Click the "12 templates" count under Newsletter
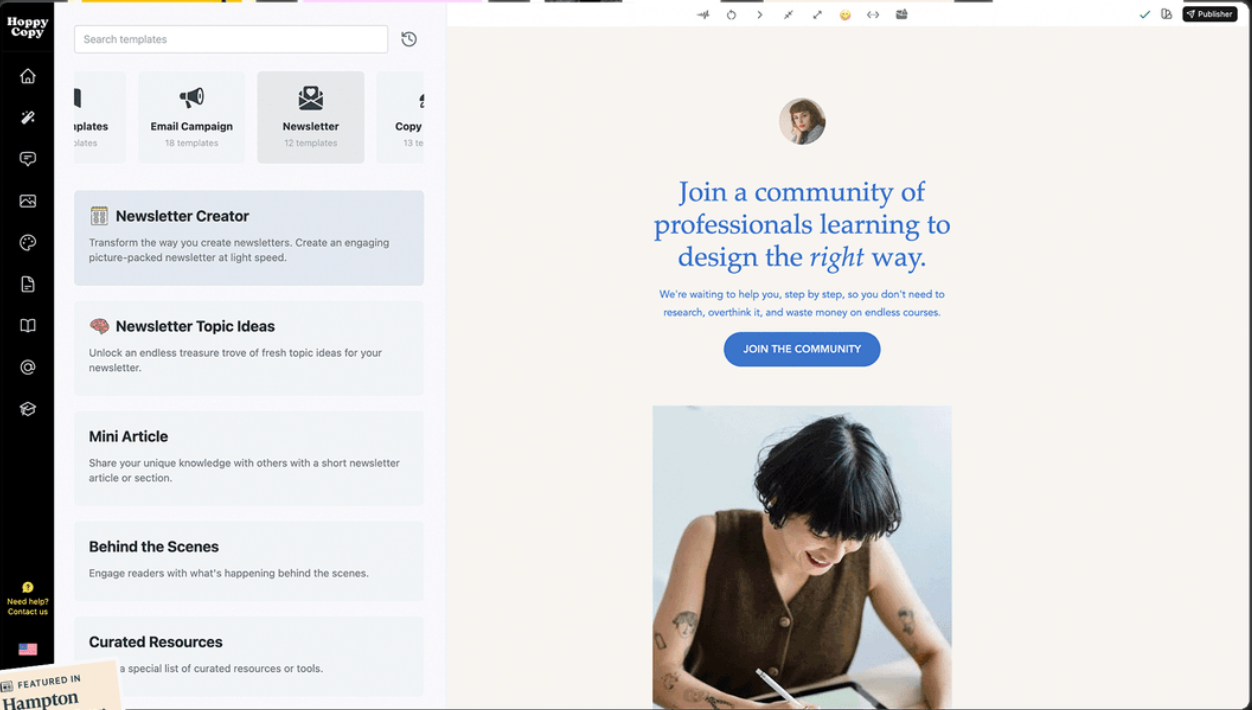The width and height of the screenshot is (1252, 710). [x=311, y=143]
